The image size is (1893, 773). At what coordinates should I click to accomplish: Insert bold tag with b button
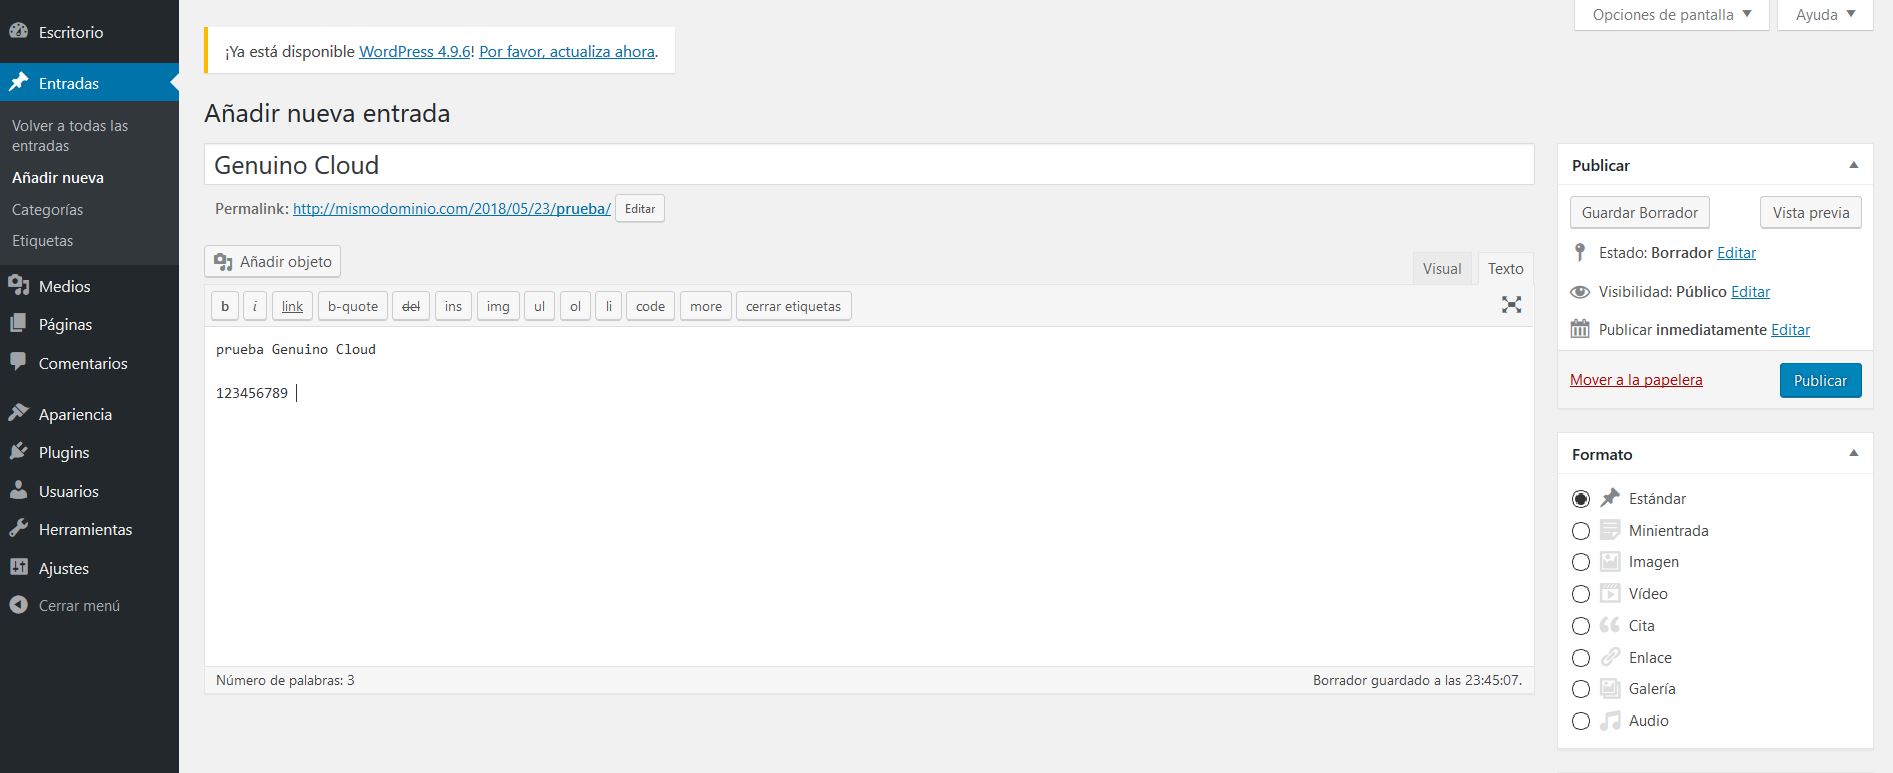click(x=225, y=306)
